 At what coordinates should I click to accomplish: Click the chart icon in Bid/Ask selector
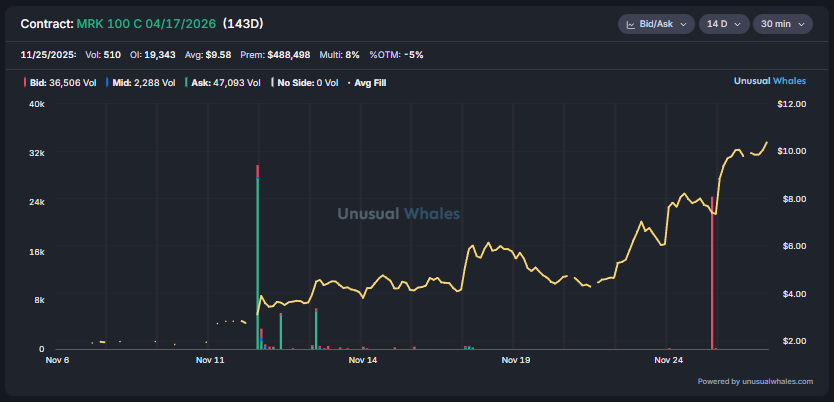pyautogui.click(x=632, y=24)
